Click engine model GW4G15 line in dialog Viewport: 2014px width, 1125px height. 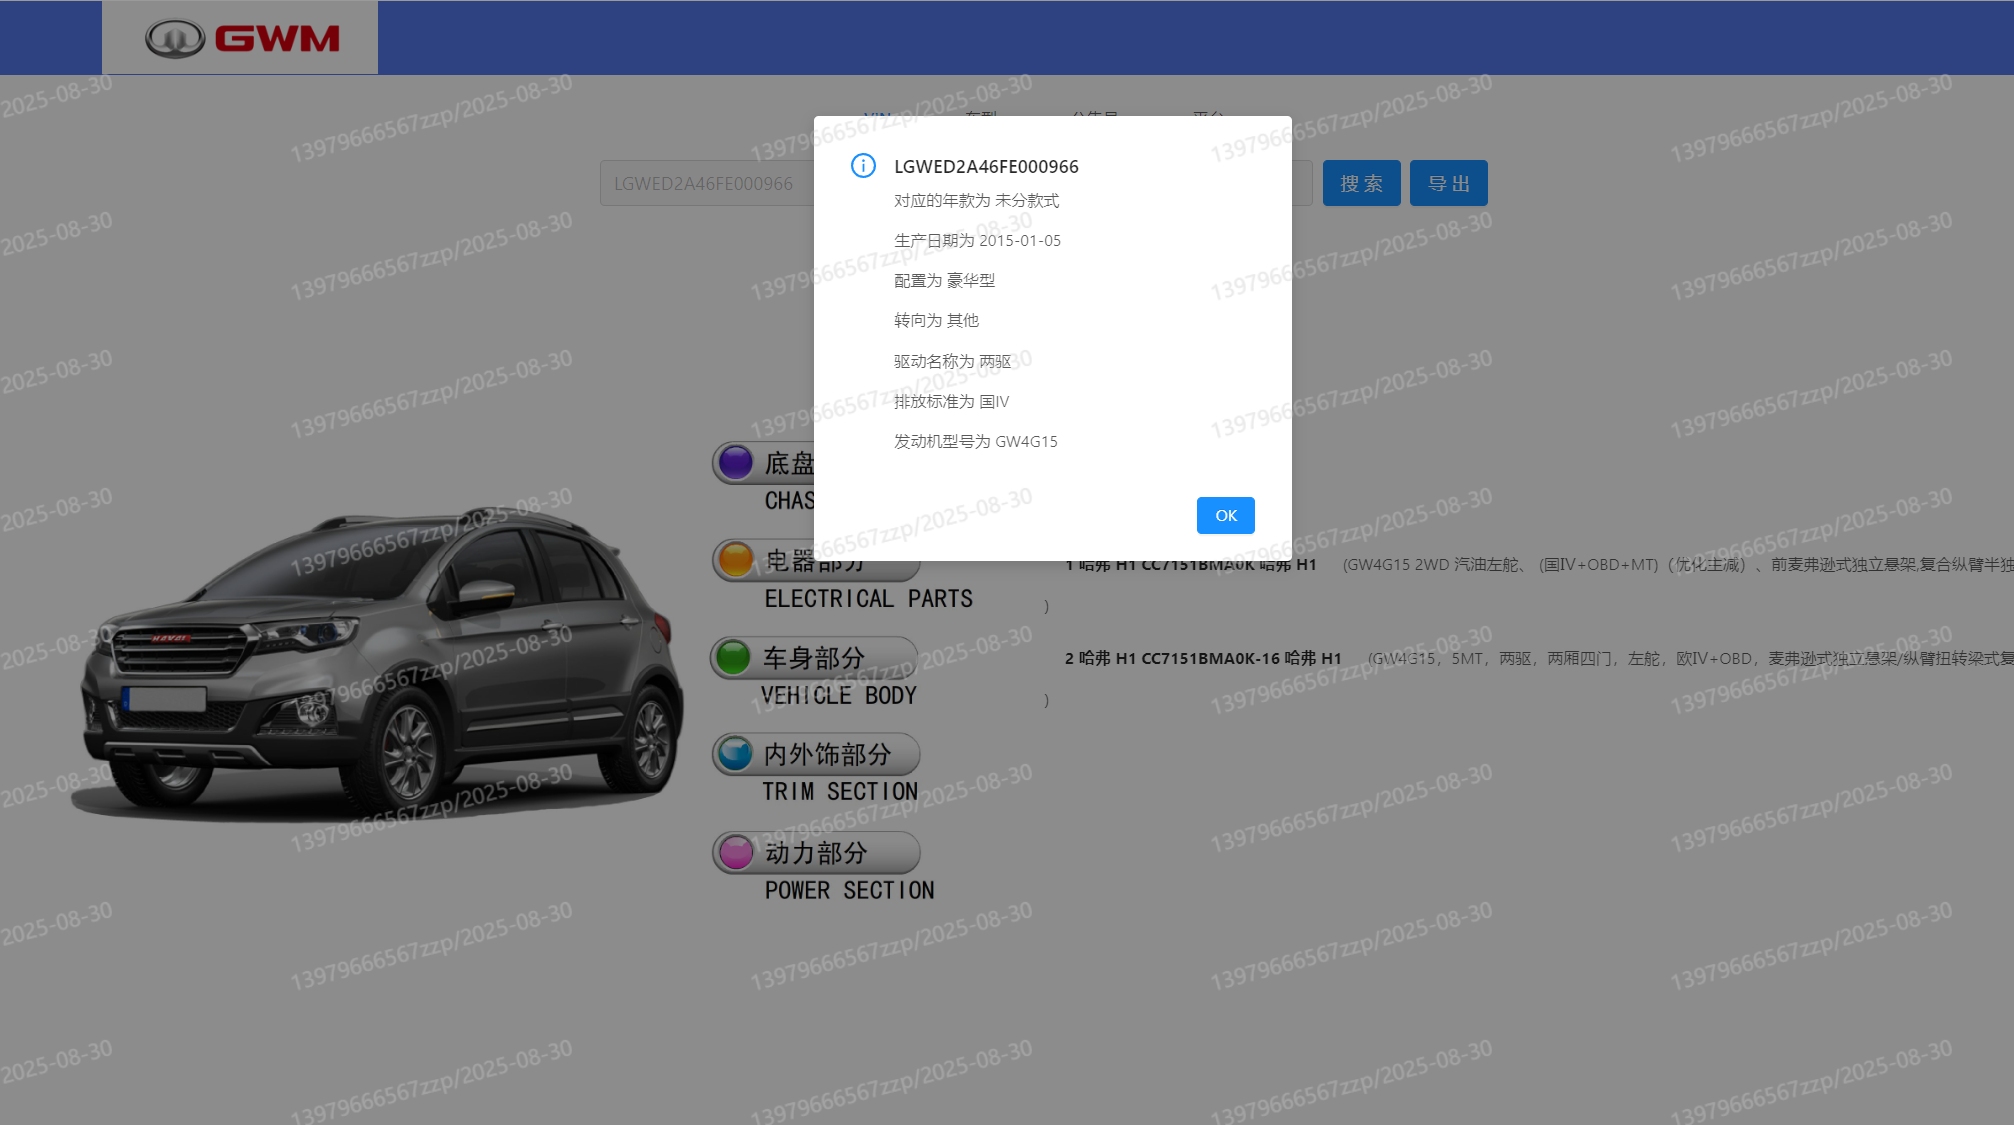(x=975, y=442)
